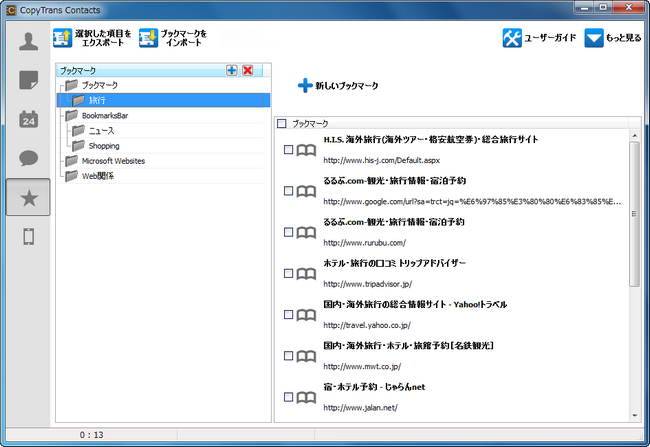The image size is (650, 447).
Task: Select the 旅行 folder
Action: coord(163,100)
